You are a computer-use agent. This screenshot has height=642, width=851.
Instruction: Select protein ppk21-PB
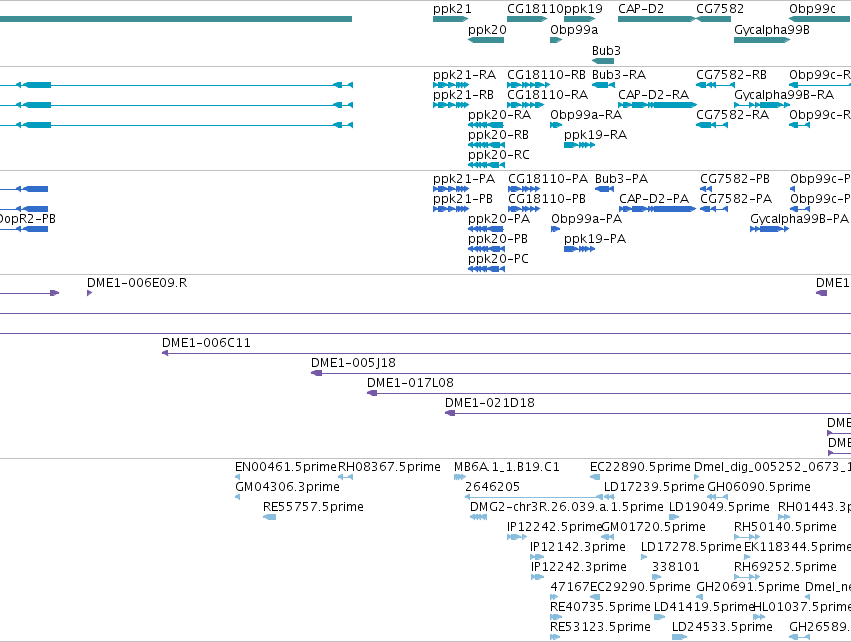pos(451,209)
